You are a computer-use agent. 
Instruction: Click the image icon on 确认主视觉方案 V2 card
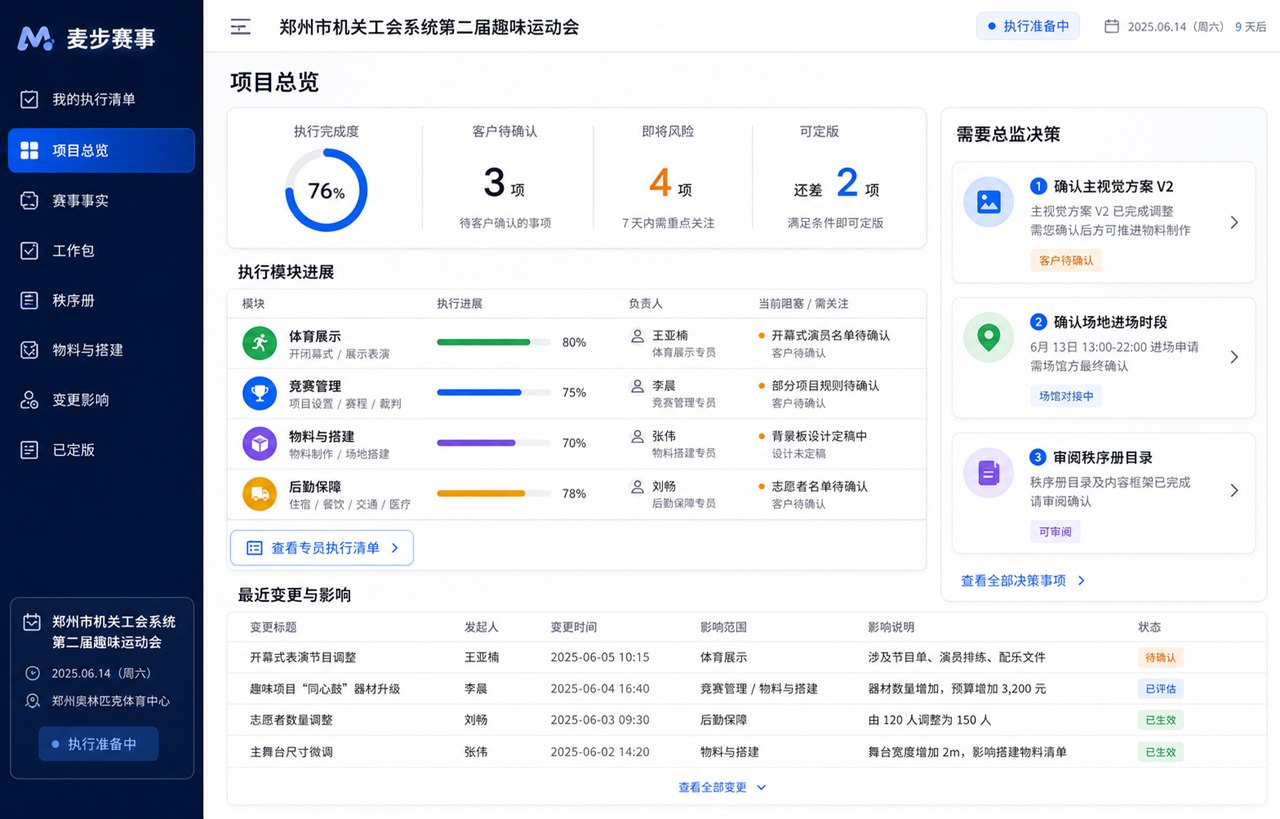pyautogui.click(x=988, y=201)
